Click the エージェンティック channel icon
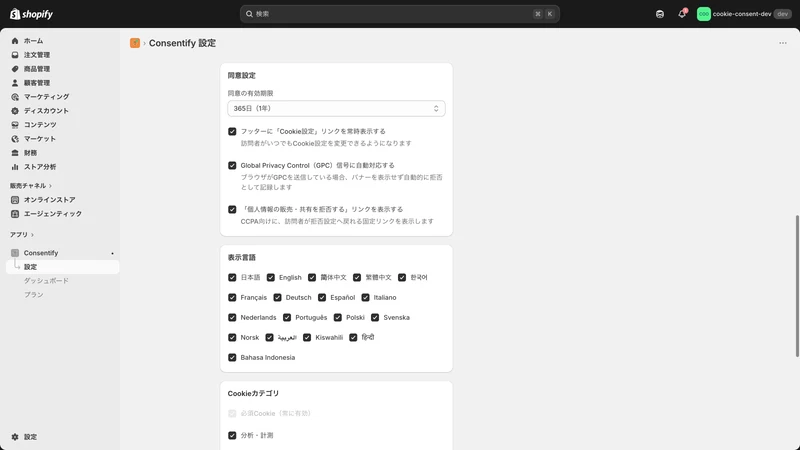The width and height of the screenshot is (800, 450). click(x=15, y=214)
